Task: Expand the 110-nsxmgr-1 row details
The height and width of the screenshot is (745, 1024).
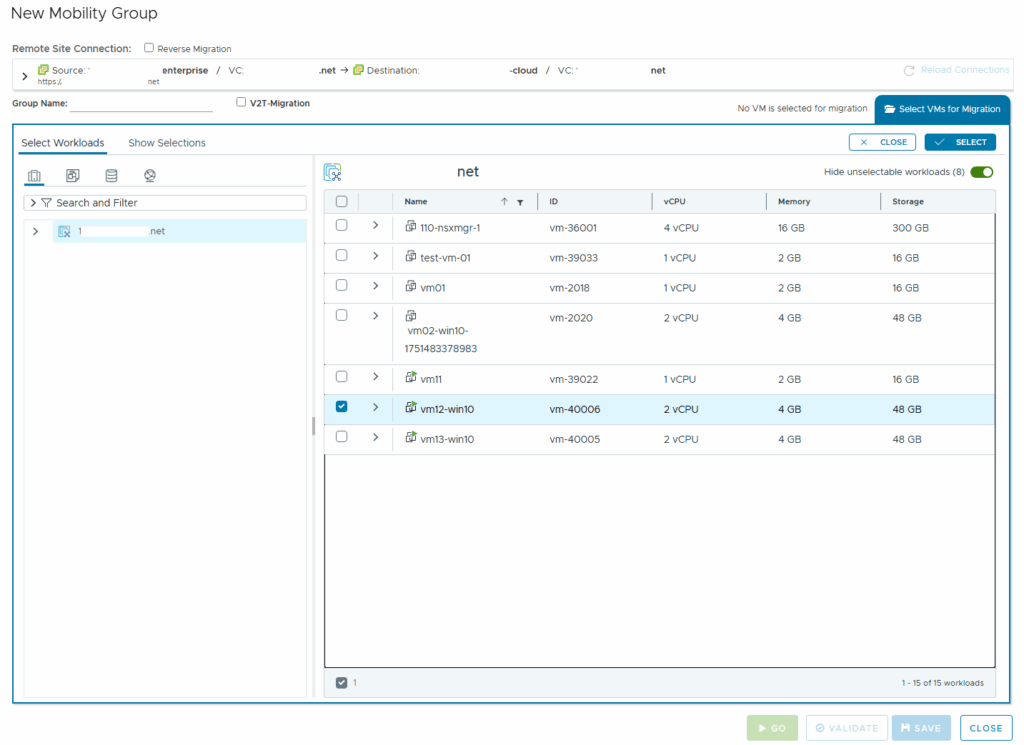Action: (x=375, y=226)
